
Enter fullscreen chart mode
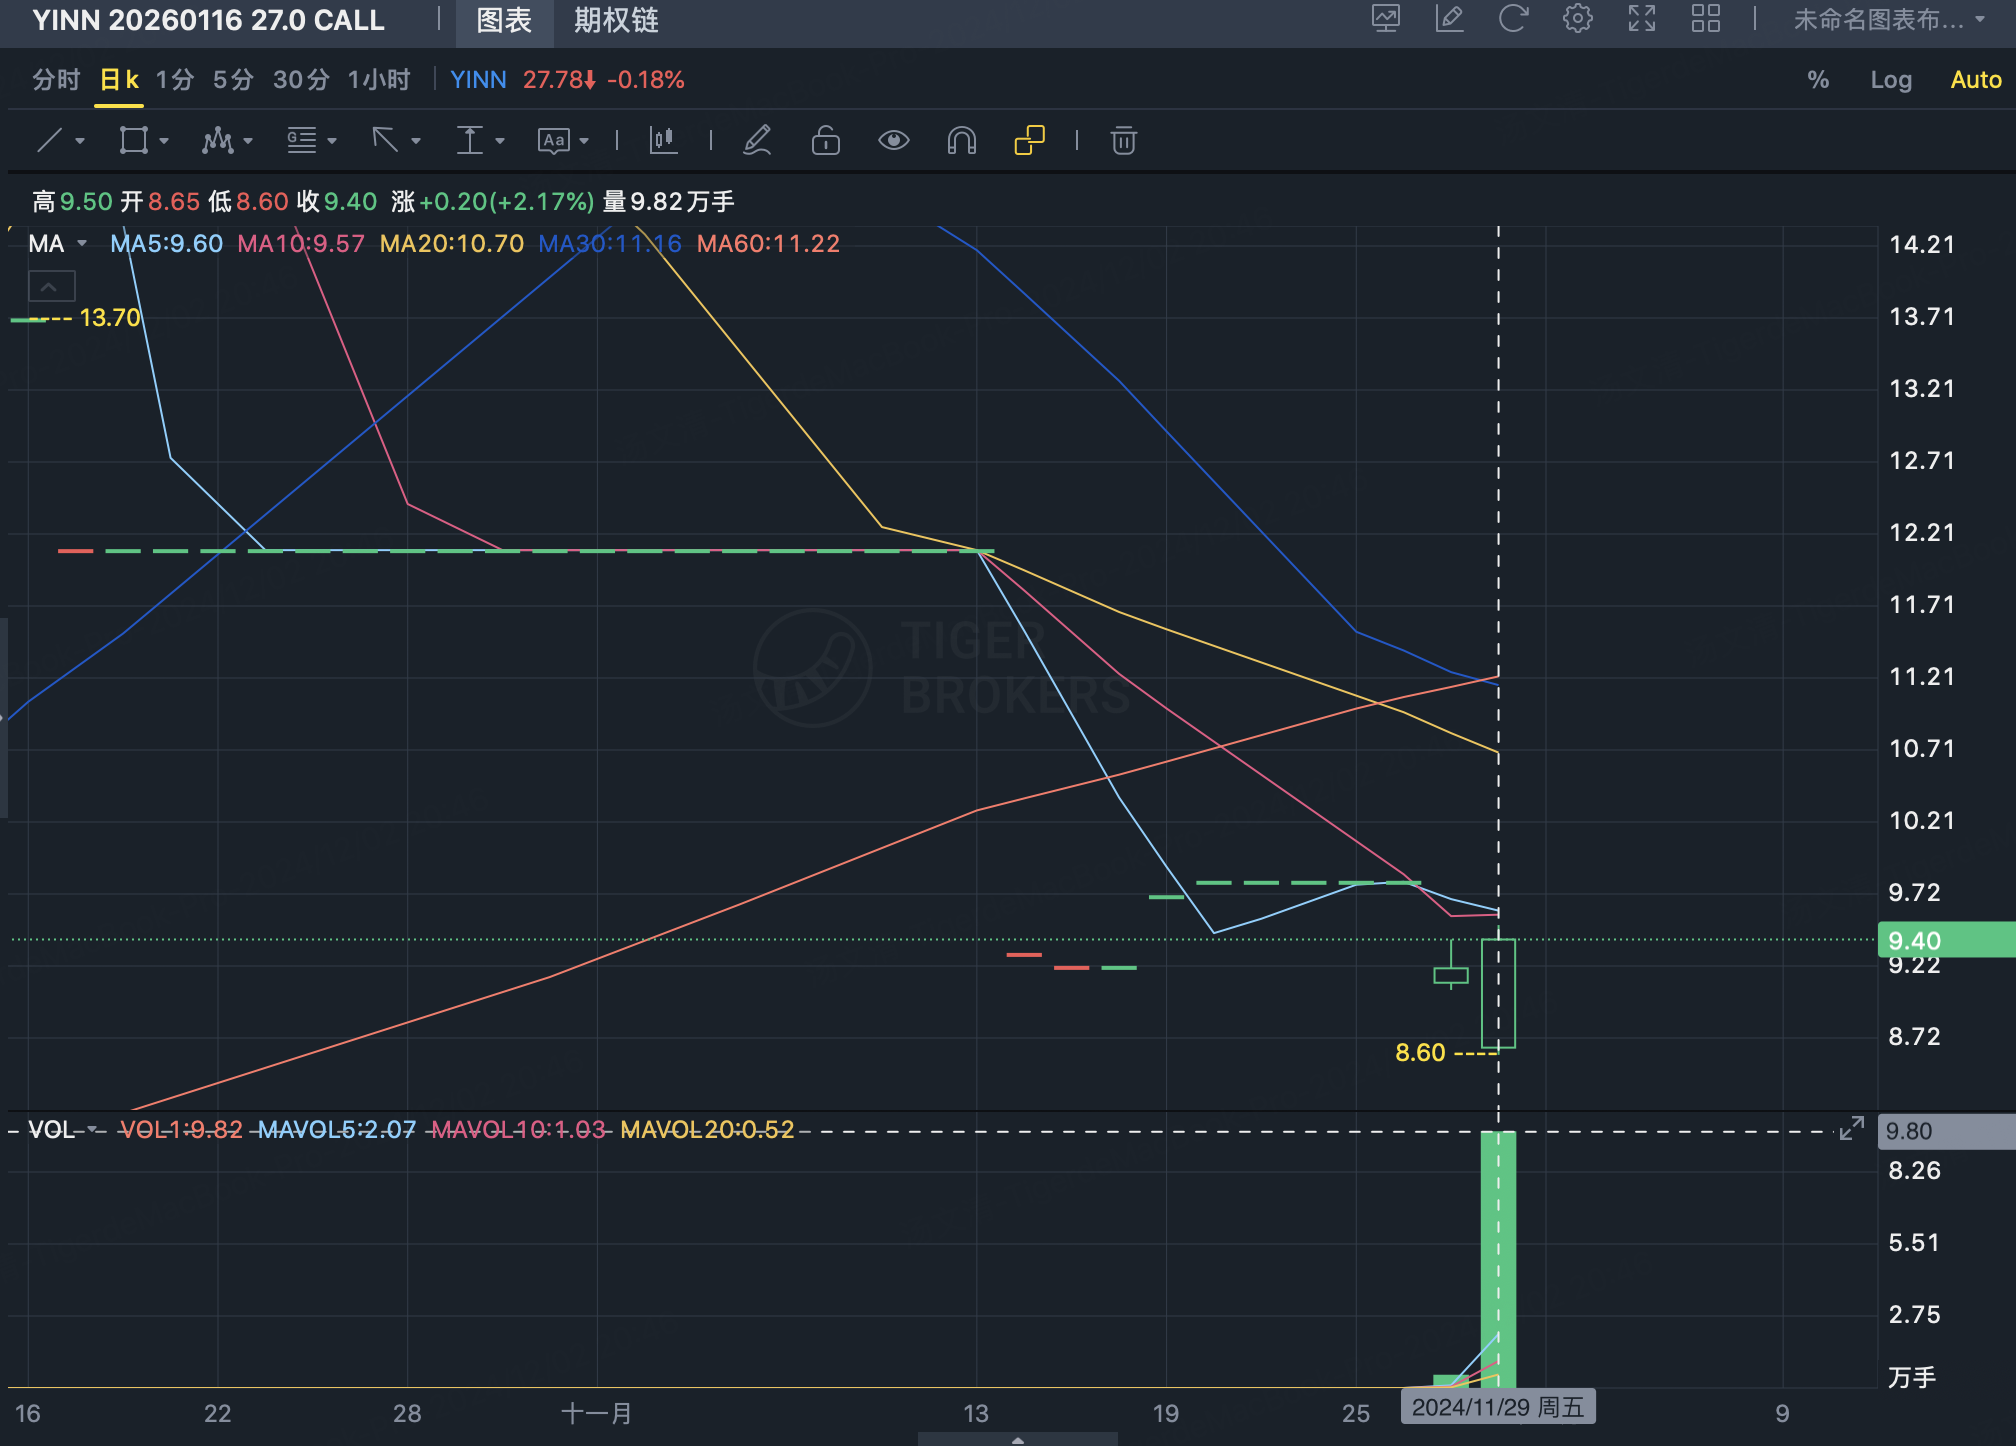(x=1641, y=19)
